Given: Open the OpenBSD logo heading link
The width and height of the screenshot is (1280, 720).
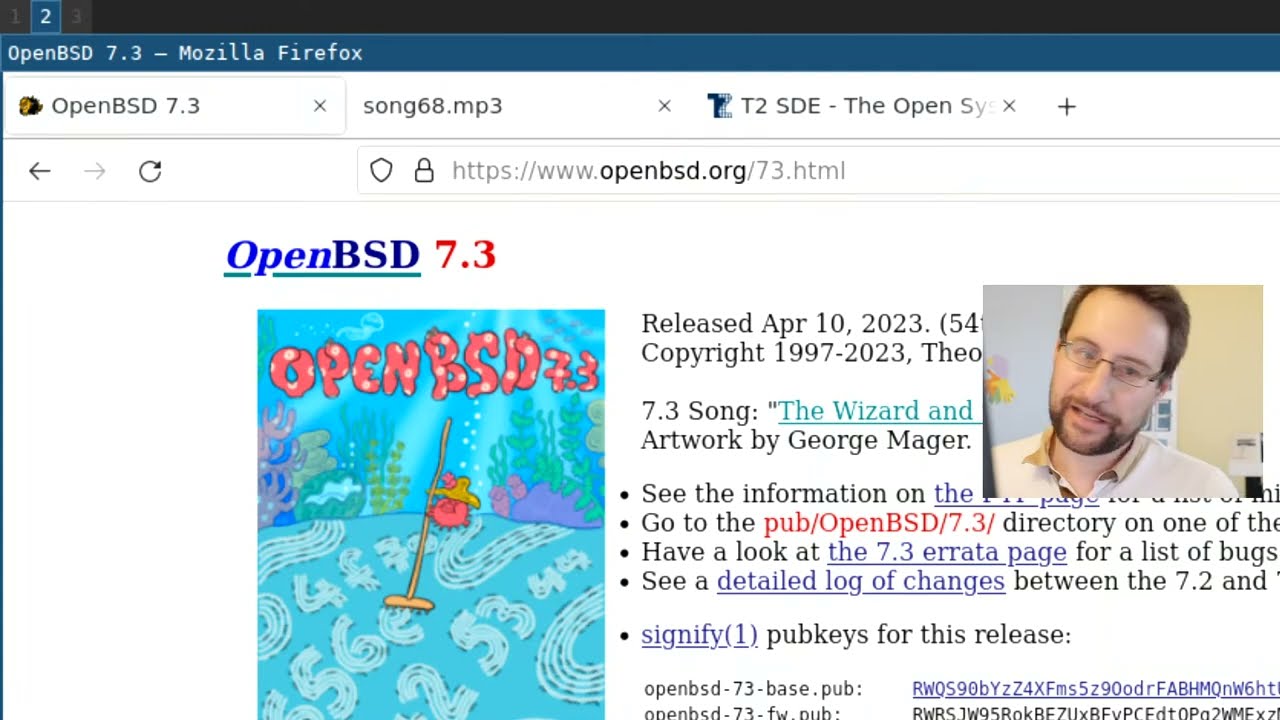Looking at the screenshot, I should tap(323, 255).
